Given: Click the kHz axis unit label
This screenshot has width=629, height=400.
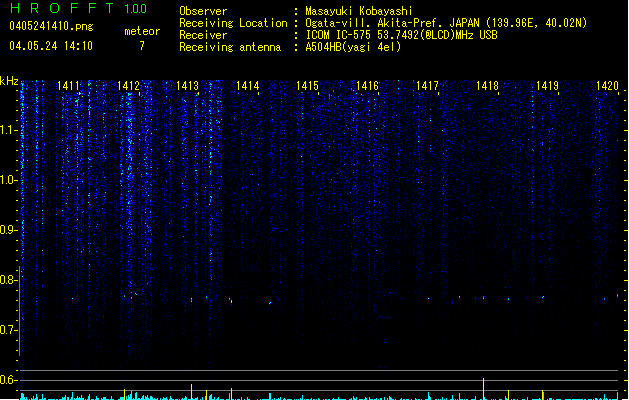Looking at the screenshot, I should click(x=9, y=81).
